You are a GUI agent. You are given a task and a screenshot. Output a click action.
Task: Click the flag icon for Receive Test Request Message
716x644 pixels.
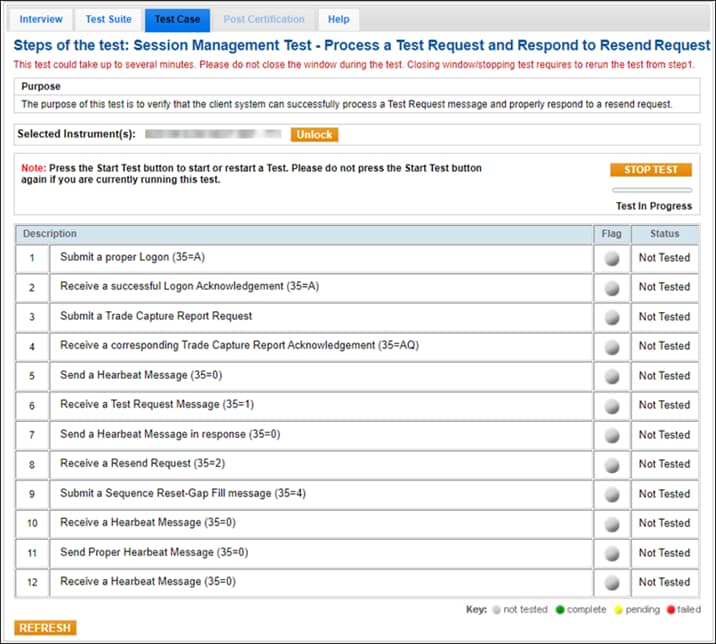point(611,405)
